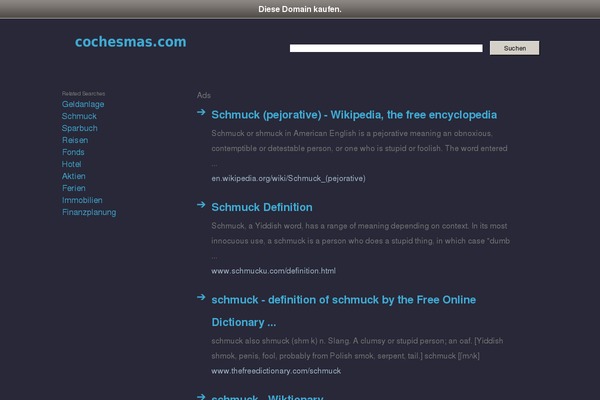Open the Schmuck related search link
Screen dimensions: 600x400
79,116
